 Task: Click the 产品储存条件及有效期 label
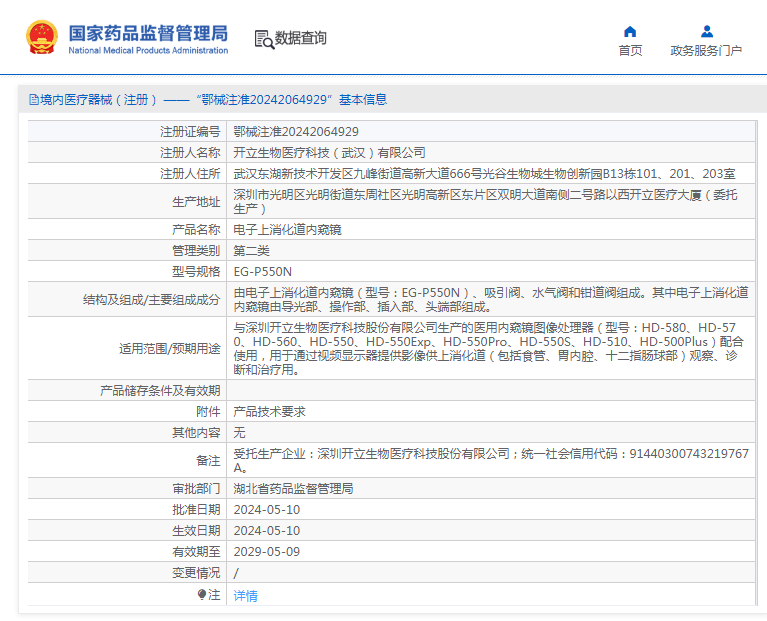pyautogui.click(x=160, y=391)
